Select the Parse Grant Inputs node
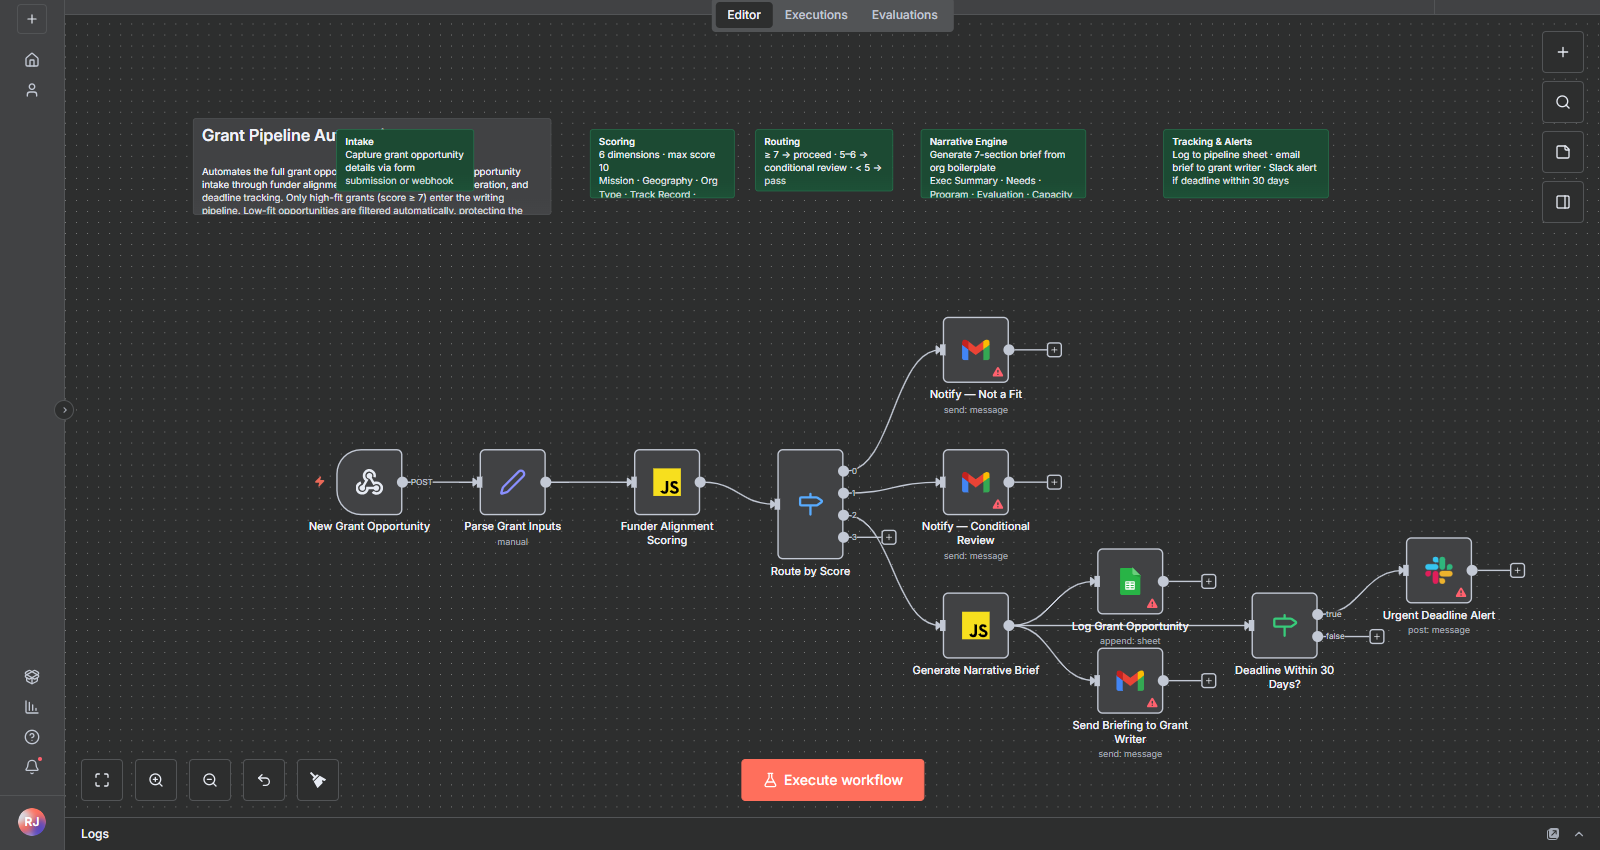Screen dimensions: 1600x850 (x=512, y=482)
